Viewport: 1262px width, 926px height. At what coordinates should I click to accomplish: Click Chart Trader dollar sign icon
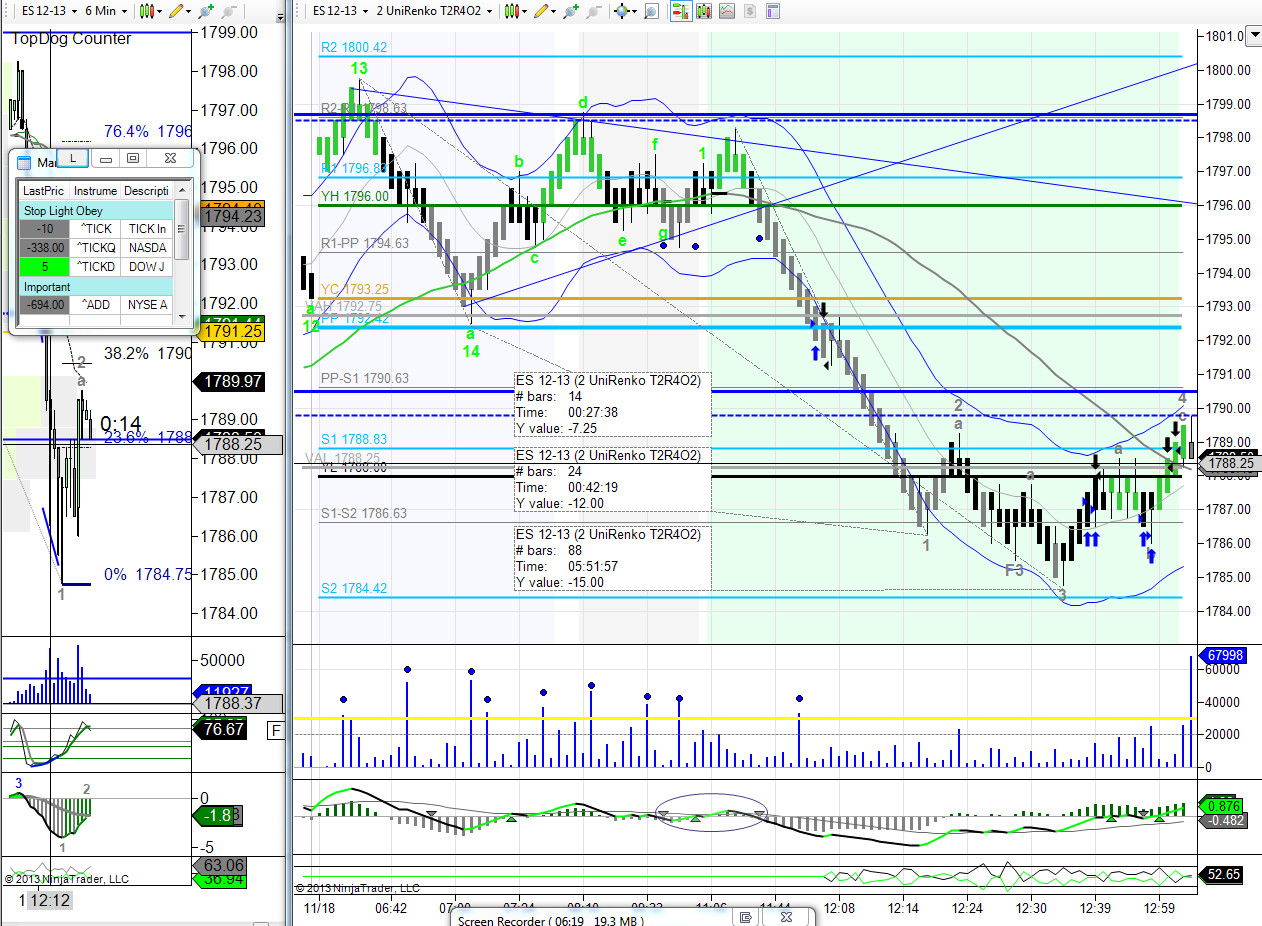(749, 11)
